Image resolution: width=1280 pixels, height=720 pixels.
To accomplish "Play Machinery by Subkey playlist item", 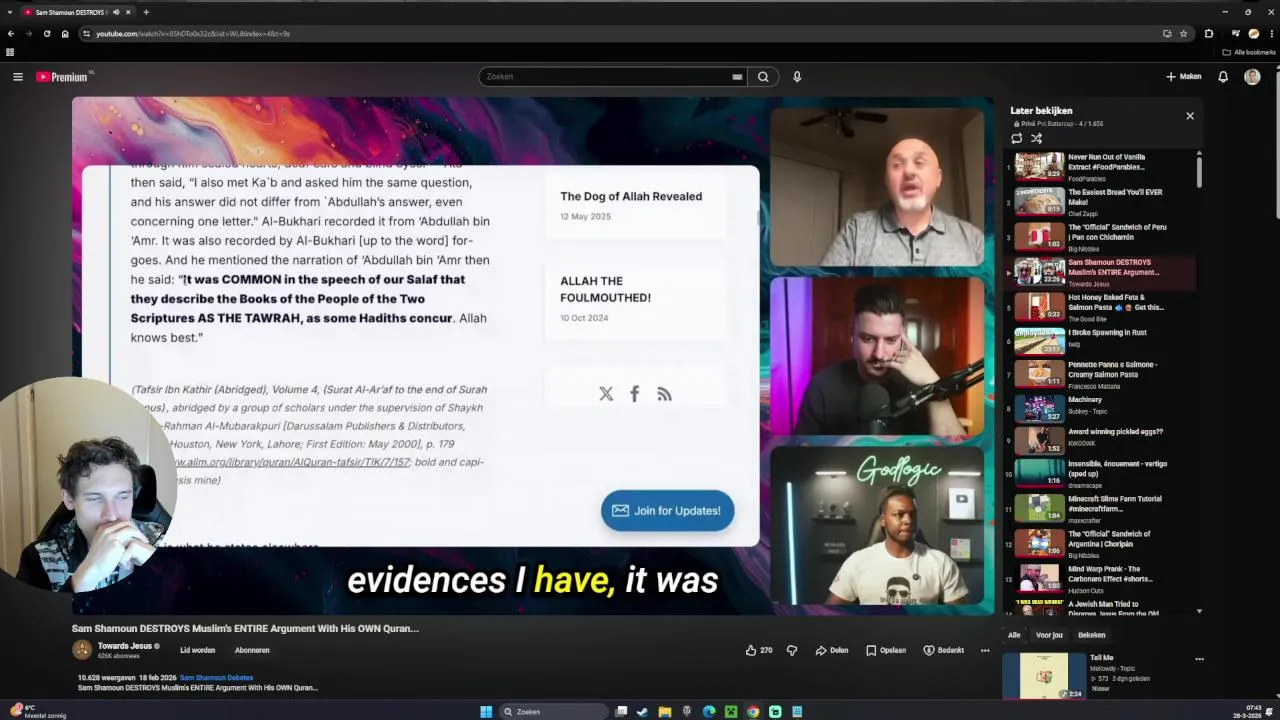I will pyautogui.click(x=1100, y=408).
